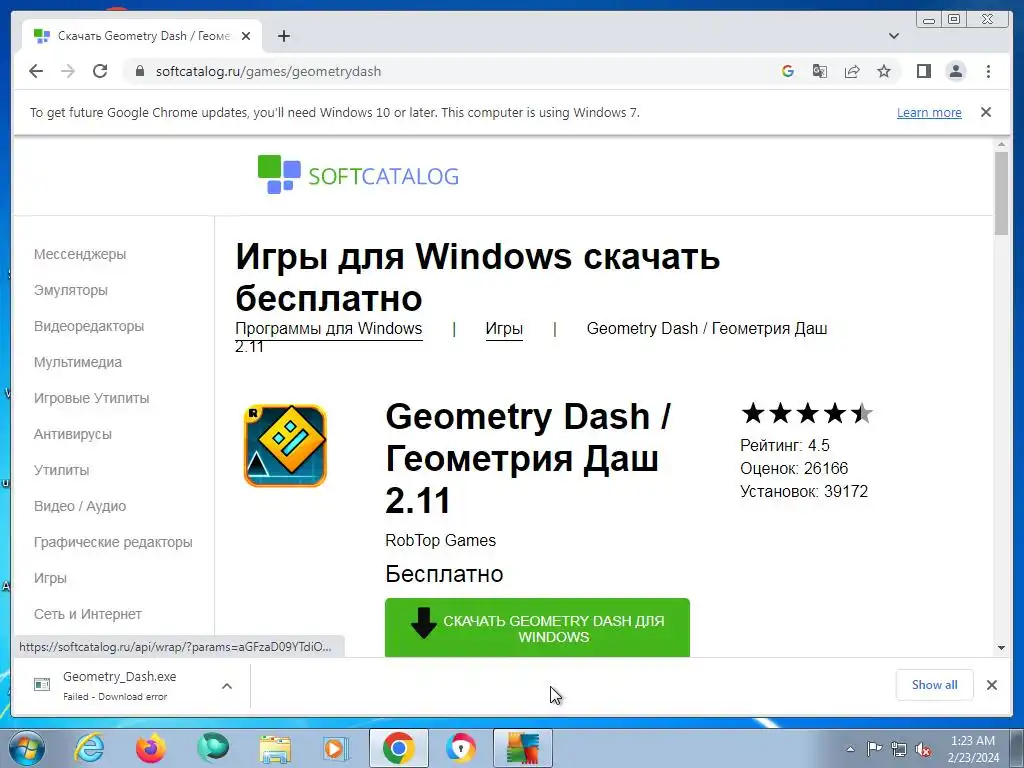Open Chrome profile avatar
Viewport: 1024px width, 768px height.
(955, 71)
